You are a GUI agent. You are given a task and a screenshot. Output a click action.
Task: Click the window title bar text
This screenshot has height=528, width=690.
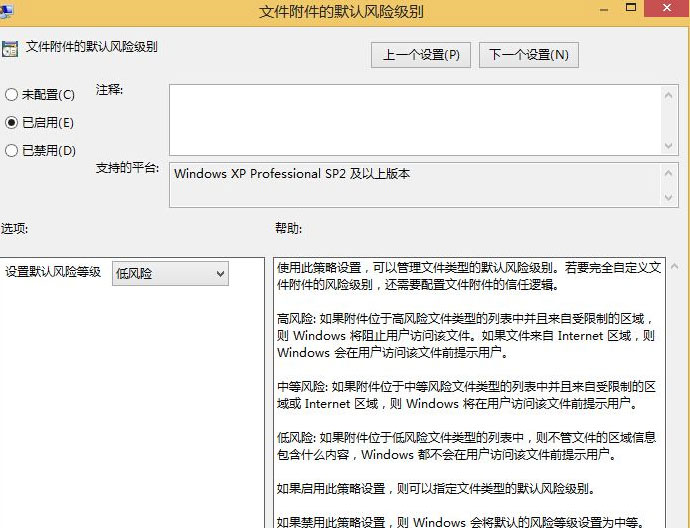tap(340, 12)
